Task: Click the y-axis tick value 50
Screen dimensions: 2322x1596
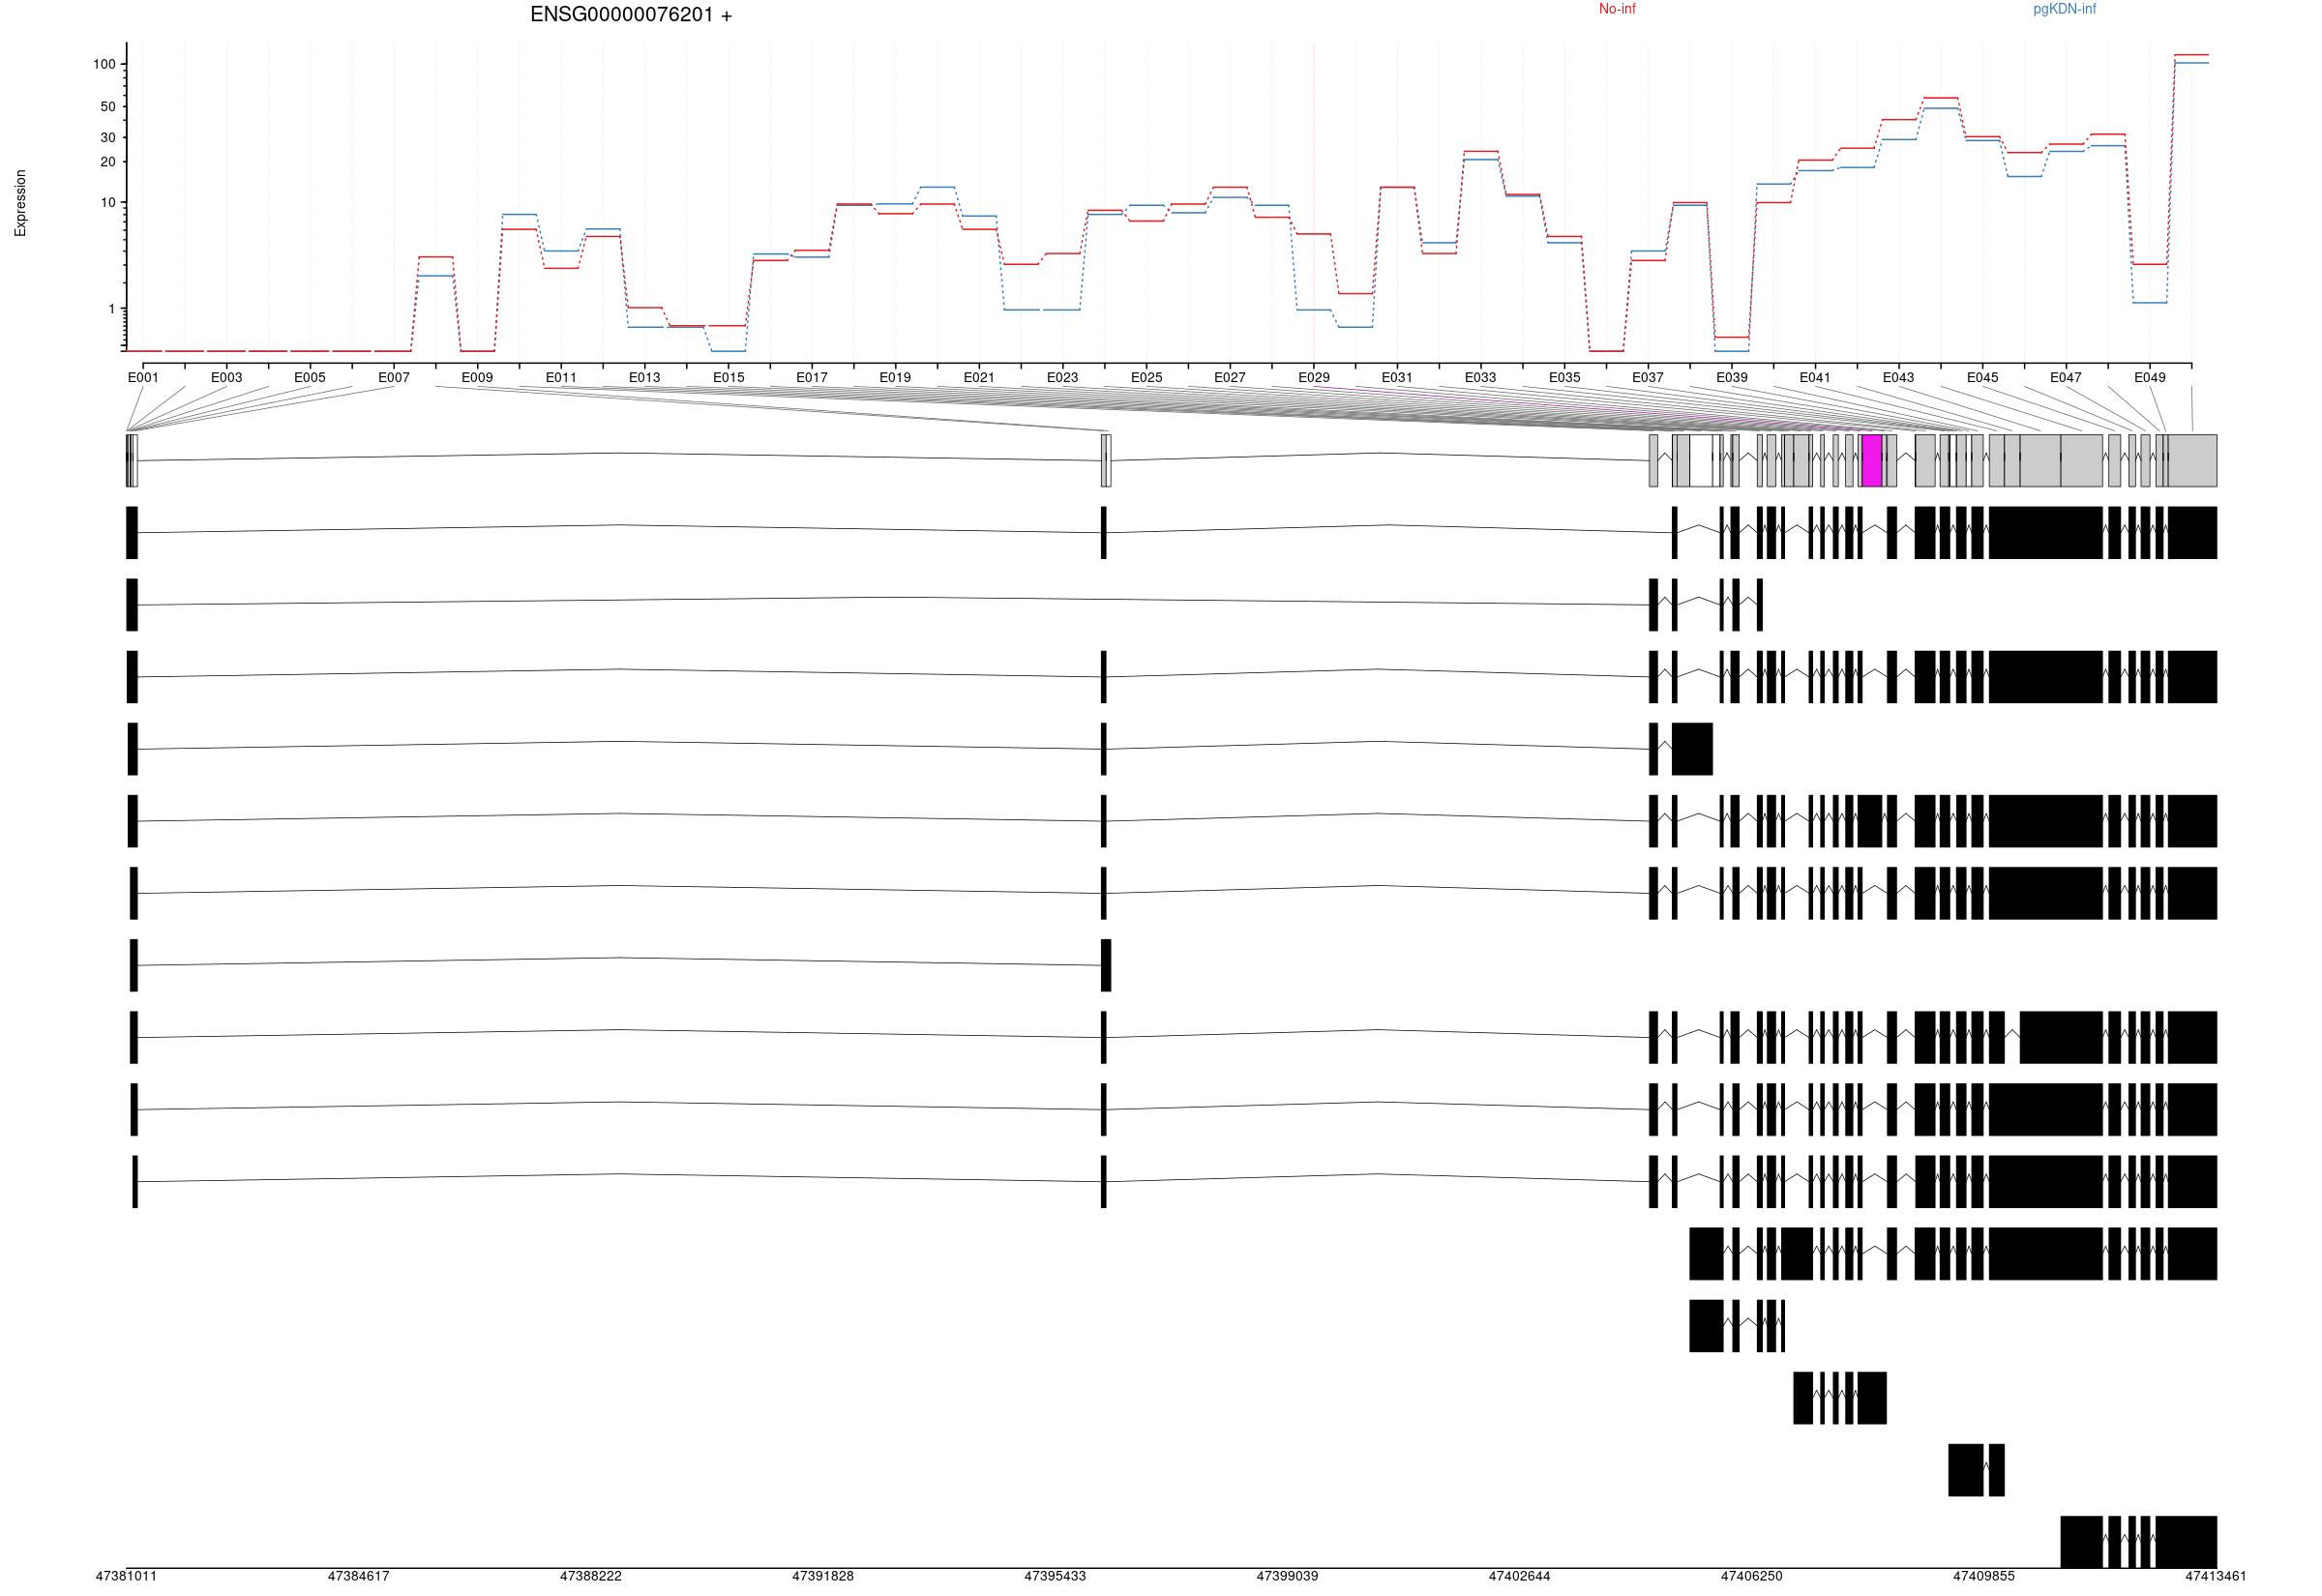Action: (x=108, y=106)
